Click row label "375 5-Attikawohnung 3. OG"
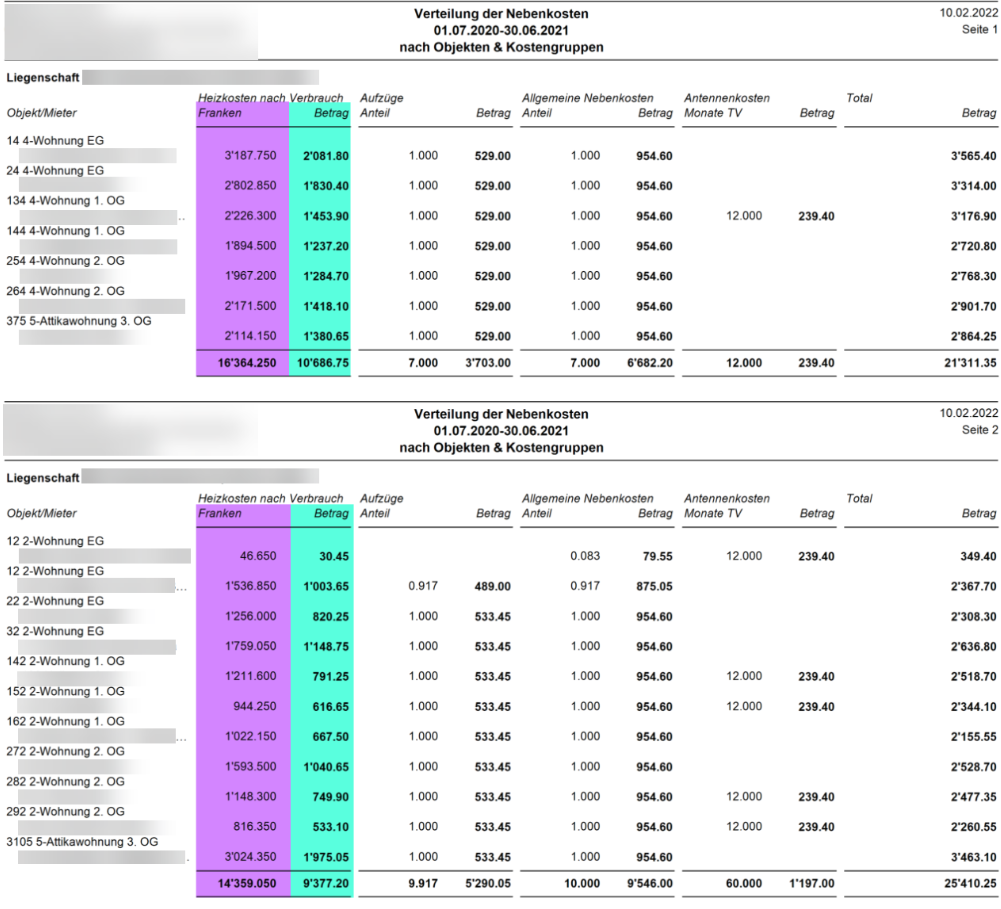Screen dimensions: 1001x909 79,320
